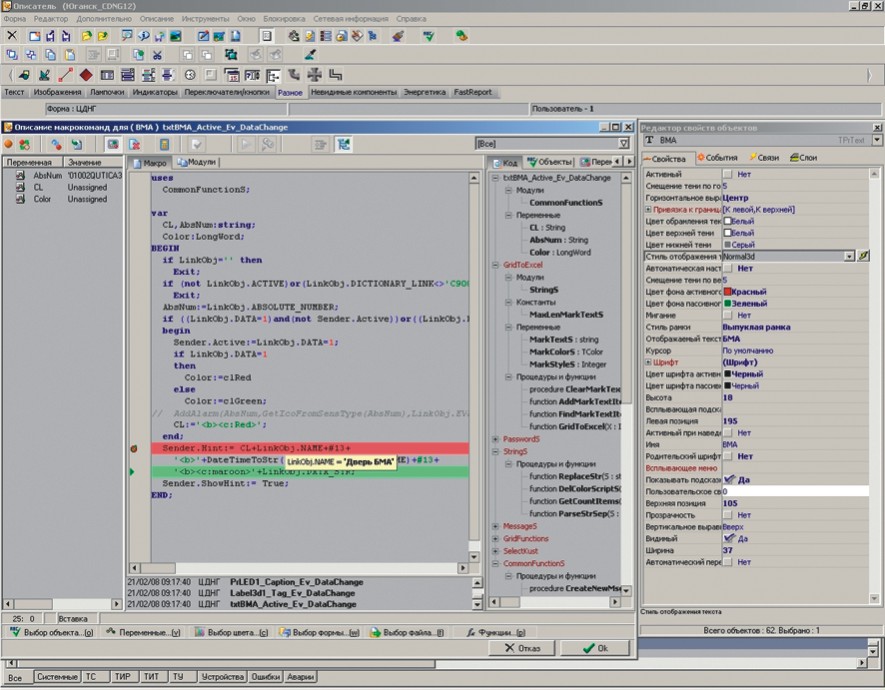Viewport: 885px width, 690px height.
Task: Click the highlighted tree icon in the macro toolbar
Action: (x=344, y=144)
